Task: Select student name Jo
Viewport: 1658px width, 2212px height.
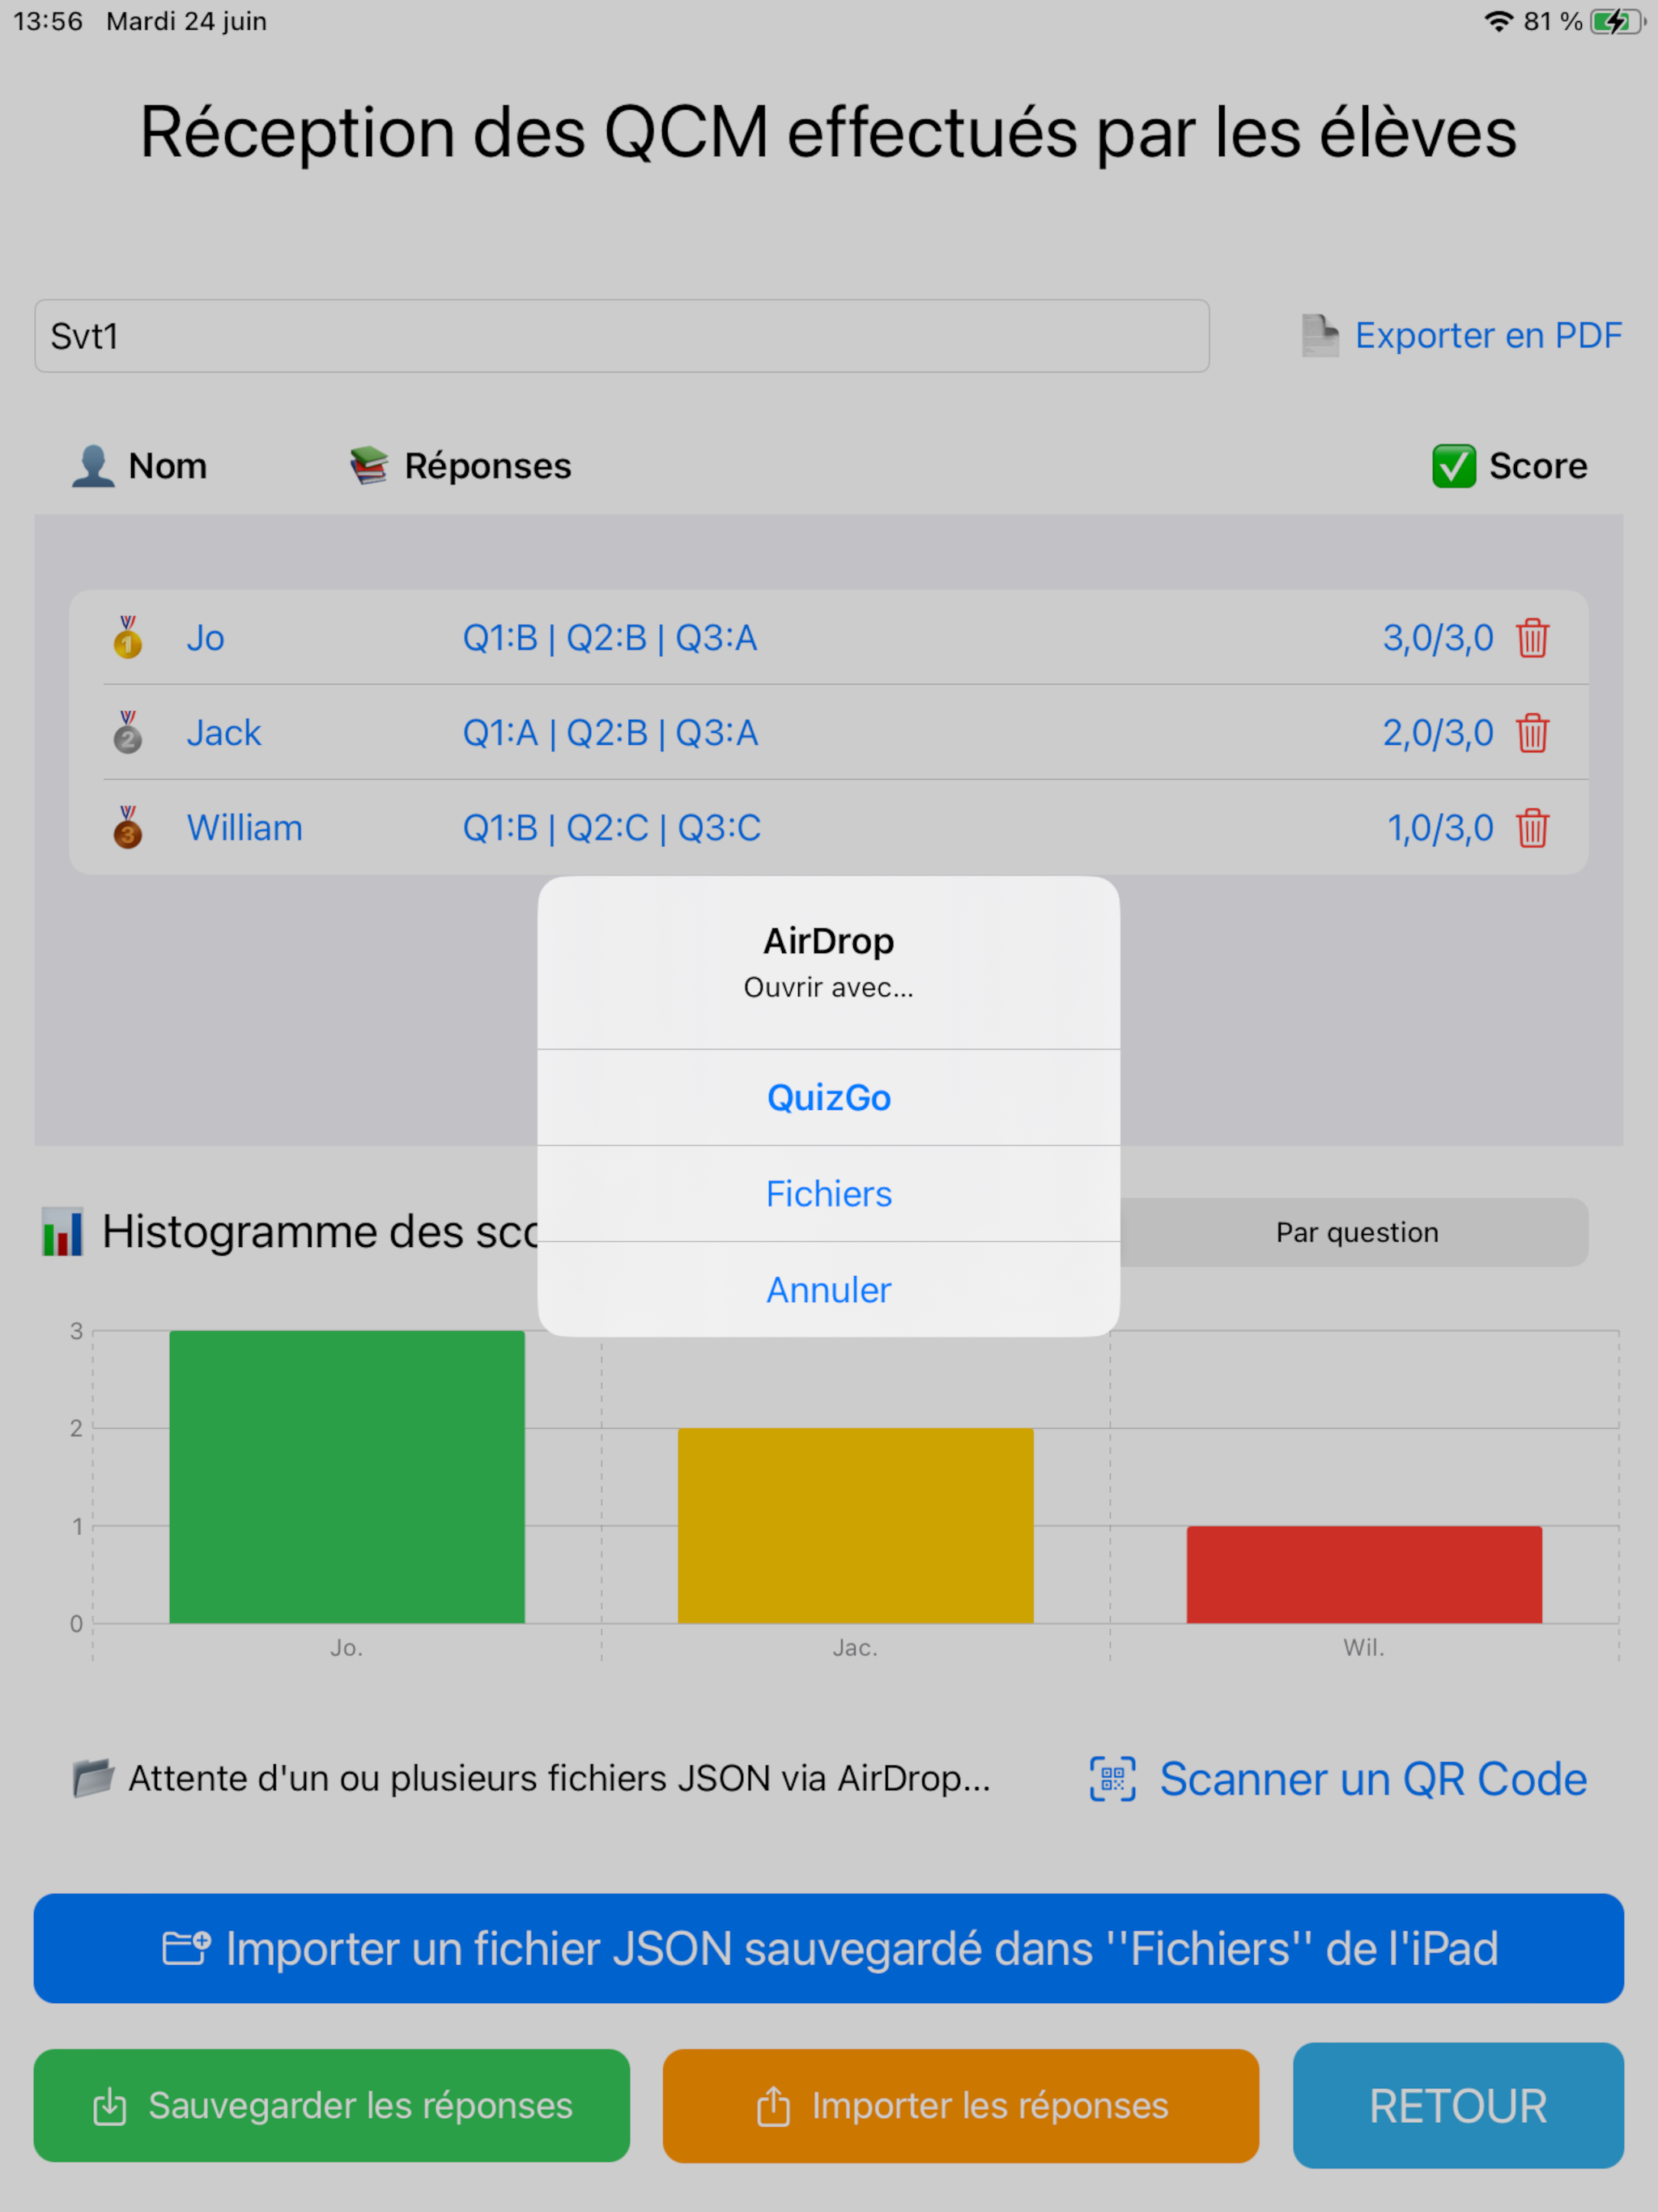Action: 205,638
